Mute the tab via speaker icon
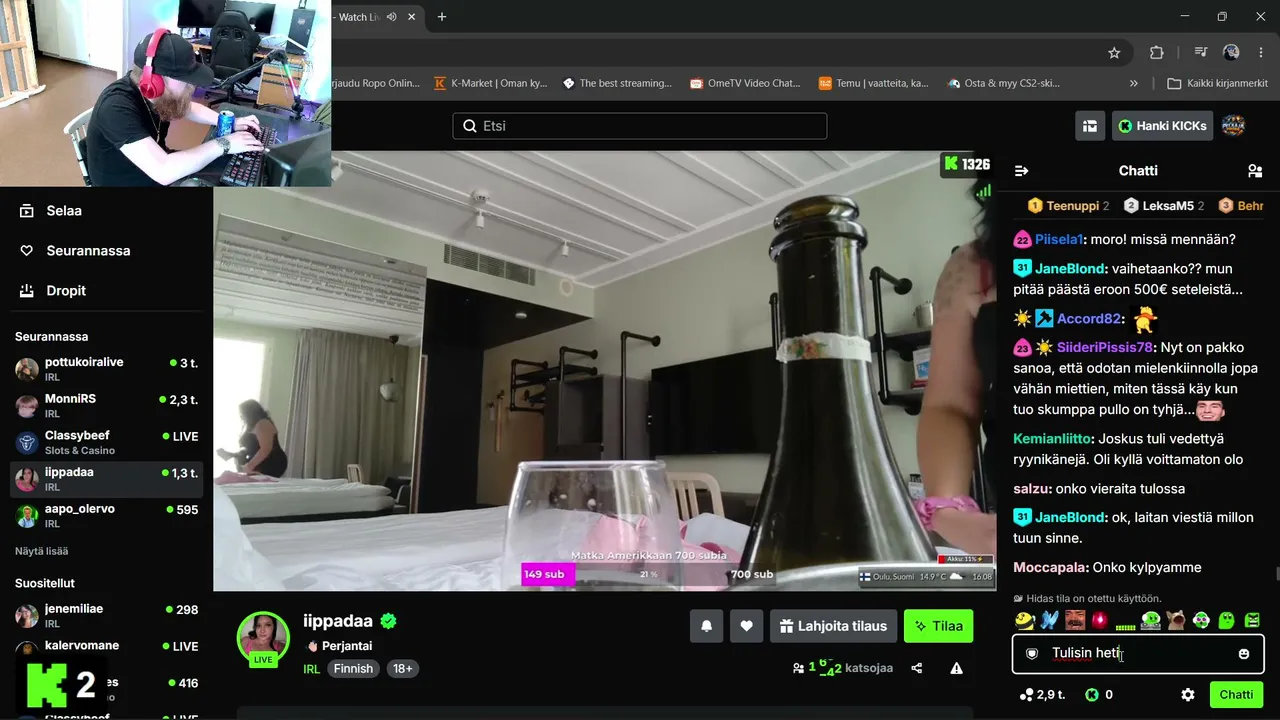 [391, 17]
